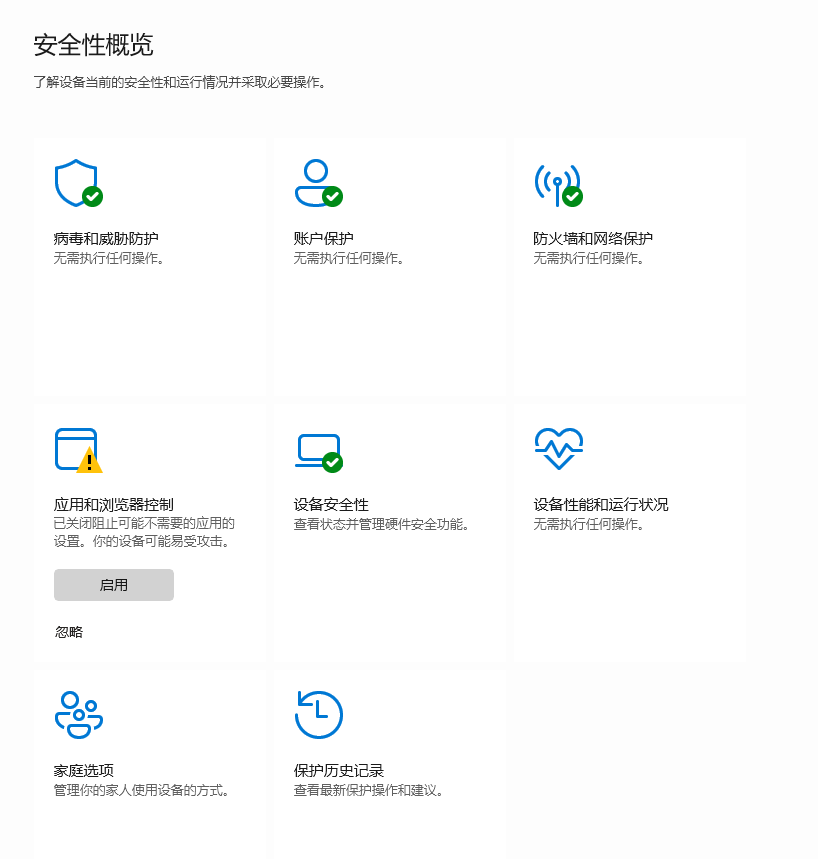Screen dimensions: 818x859
Task: Click the device performance heart icon
Action: pyautogui.click(x=558, y=449)
